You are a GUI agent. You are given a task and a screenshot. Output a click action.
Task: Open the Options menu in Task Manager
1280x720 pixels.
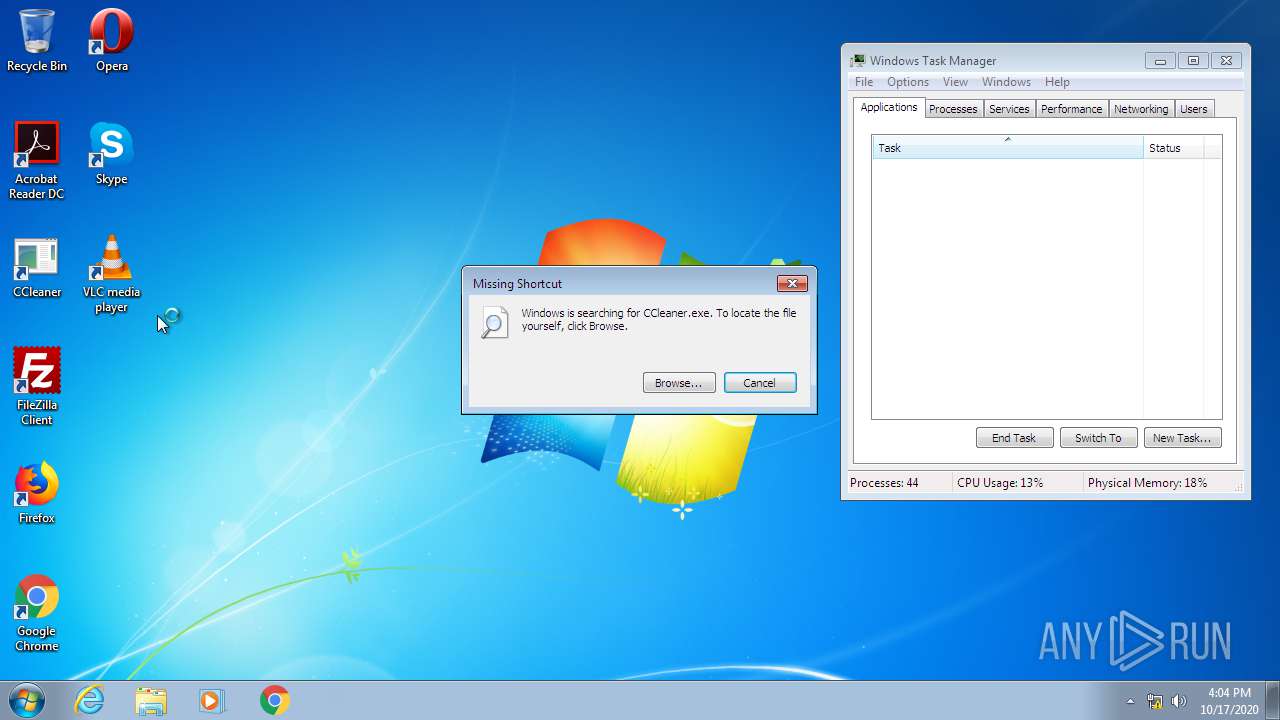click(908, 82)
